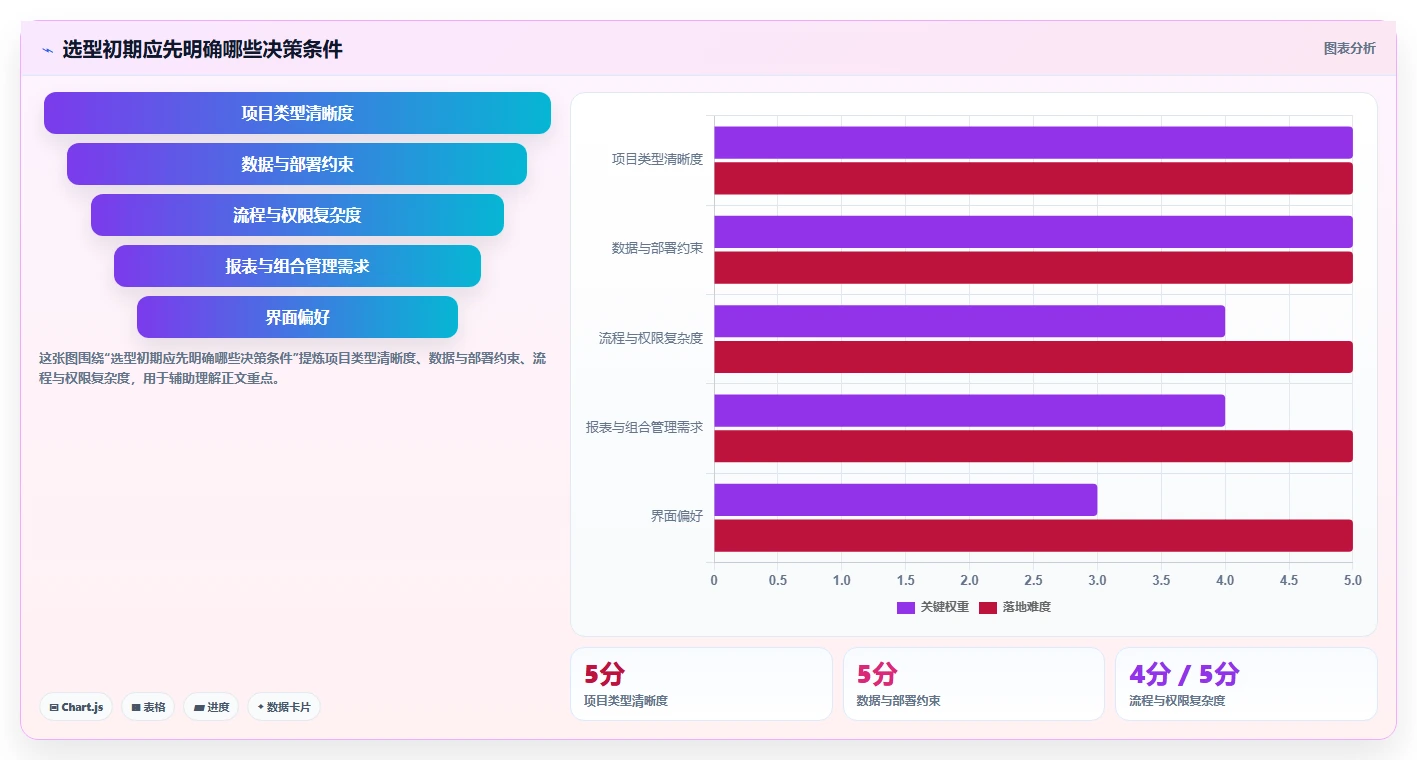1417x760 pixels.
Task: Click purple bar for 报表与组合管理需求
Action: point(969,410)
